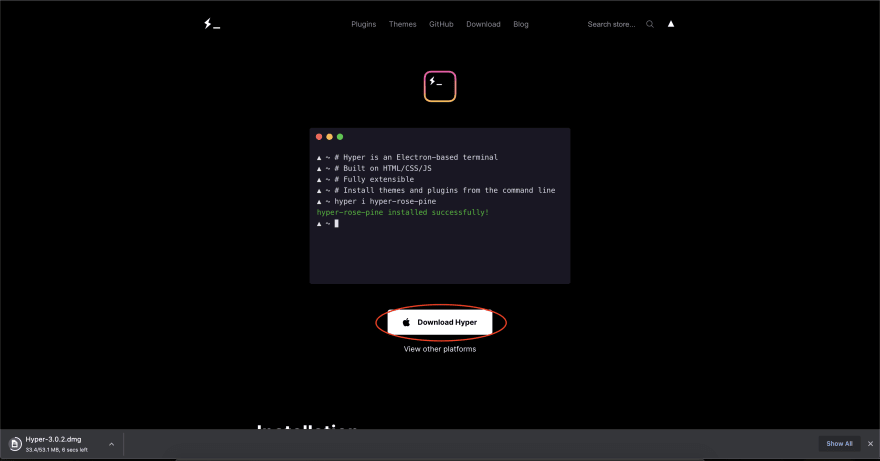Viewport: 880px width, 461px height.
Task: Click the text 'hyper-rose-pine installed successfully!'
Action: [403, 212]
